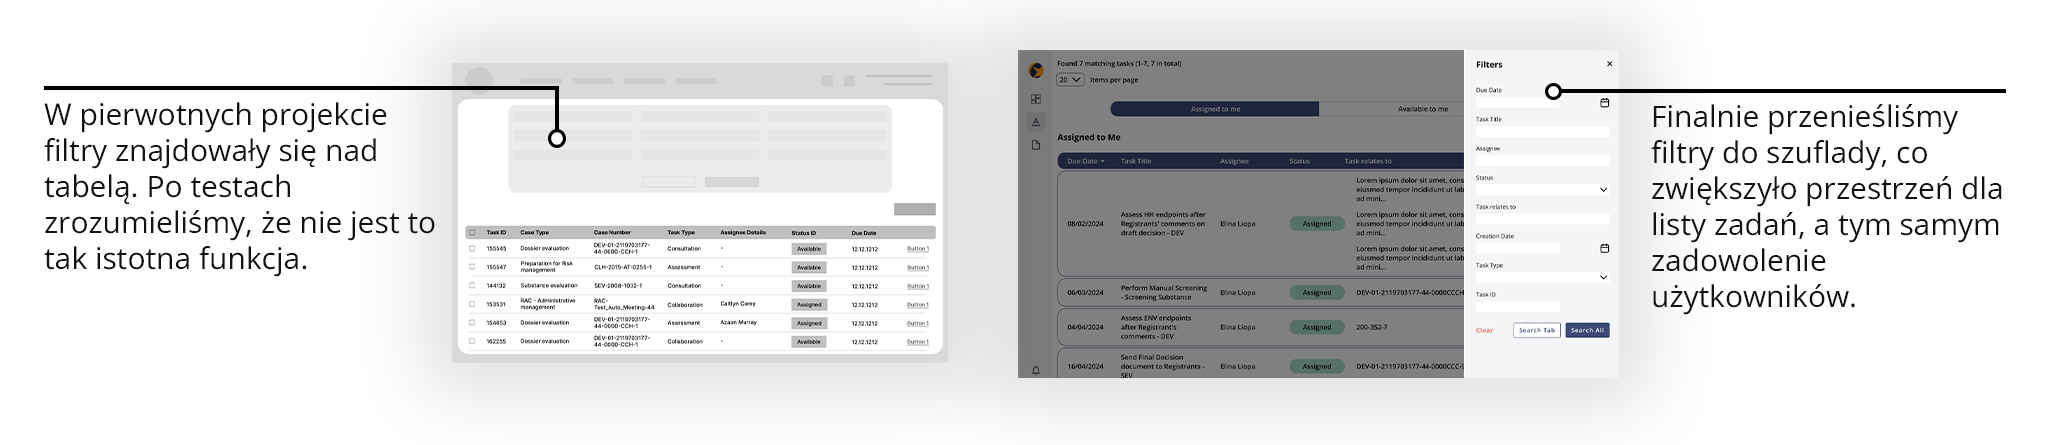Close the Filters drawer with X
Image resolution: width=2048 pixels, height=445 pixels.
click(1609, 64)
